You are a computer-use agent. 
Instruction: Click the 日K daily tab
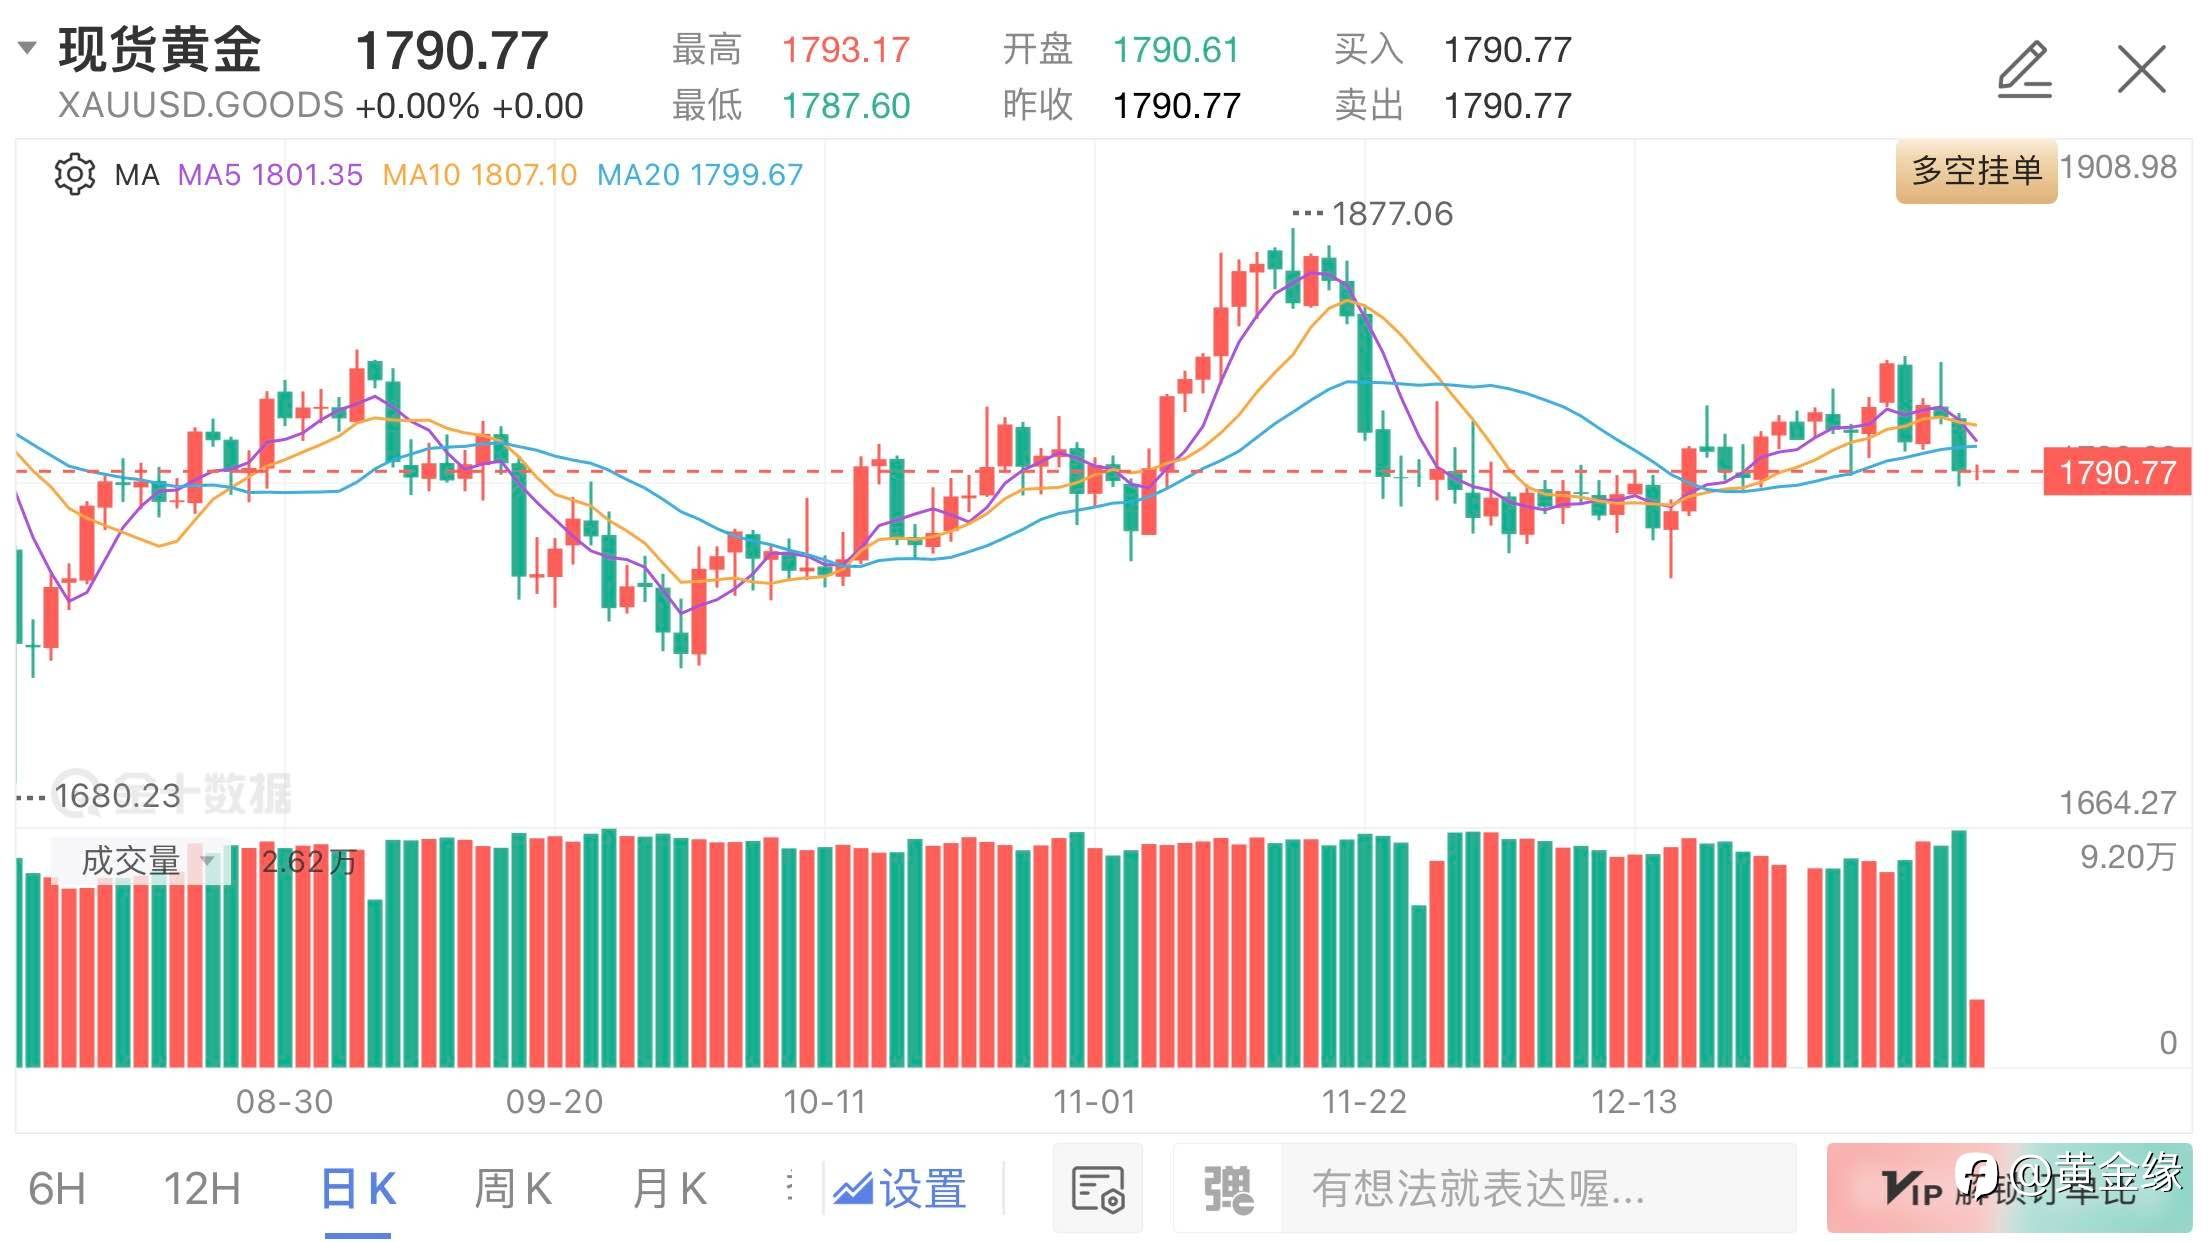pyautogui.click(x=358, y=1188)
